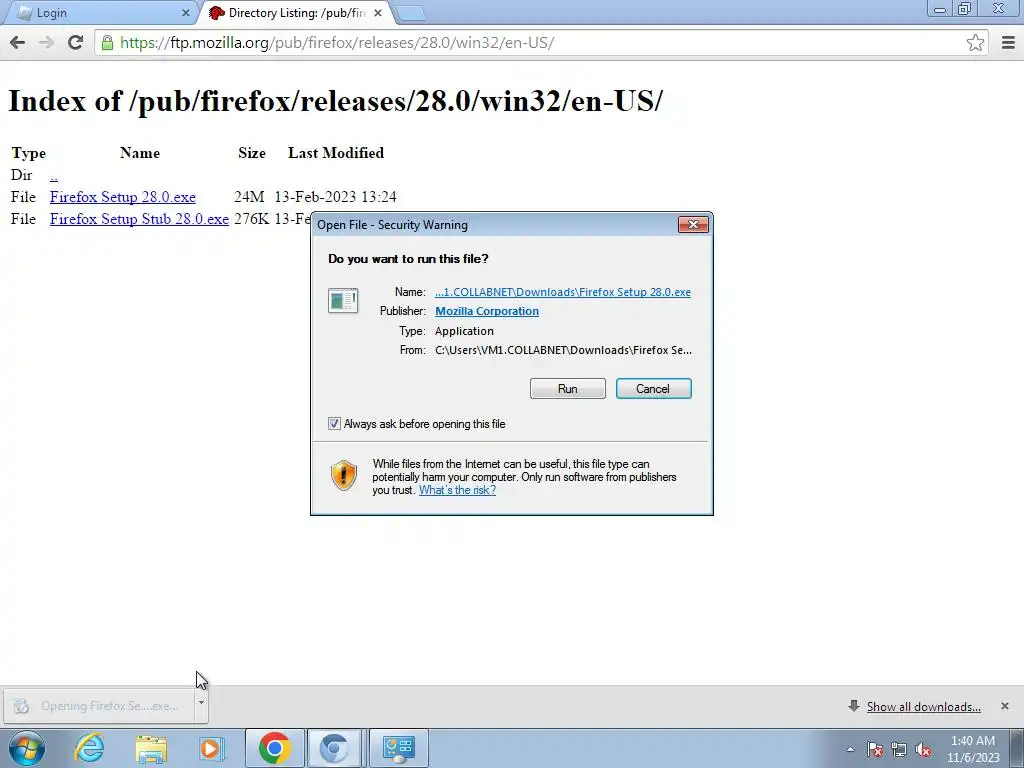Click the network tray icon
The height and width of the screenshot is (768, 1024).
coord(899,750)
